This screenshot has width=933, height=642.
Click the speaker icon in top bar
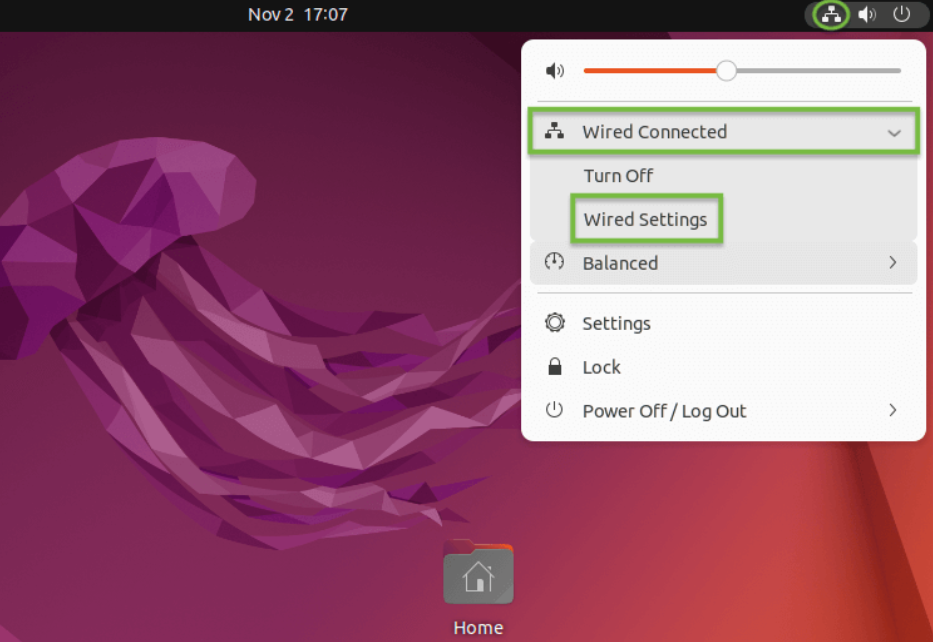coord(866,14)
